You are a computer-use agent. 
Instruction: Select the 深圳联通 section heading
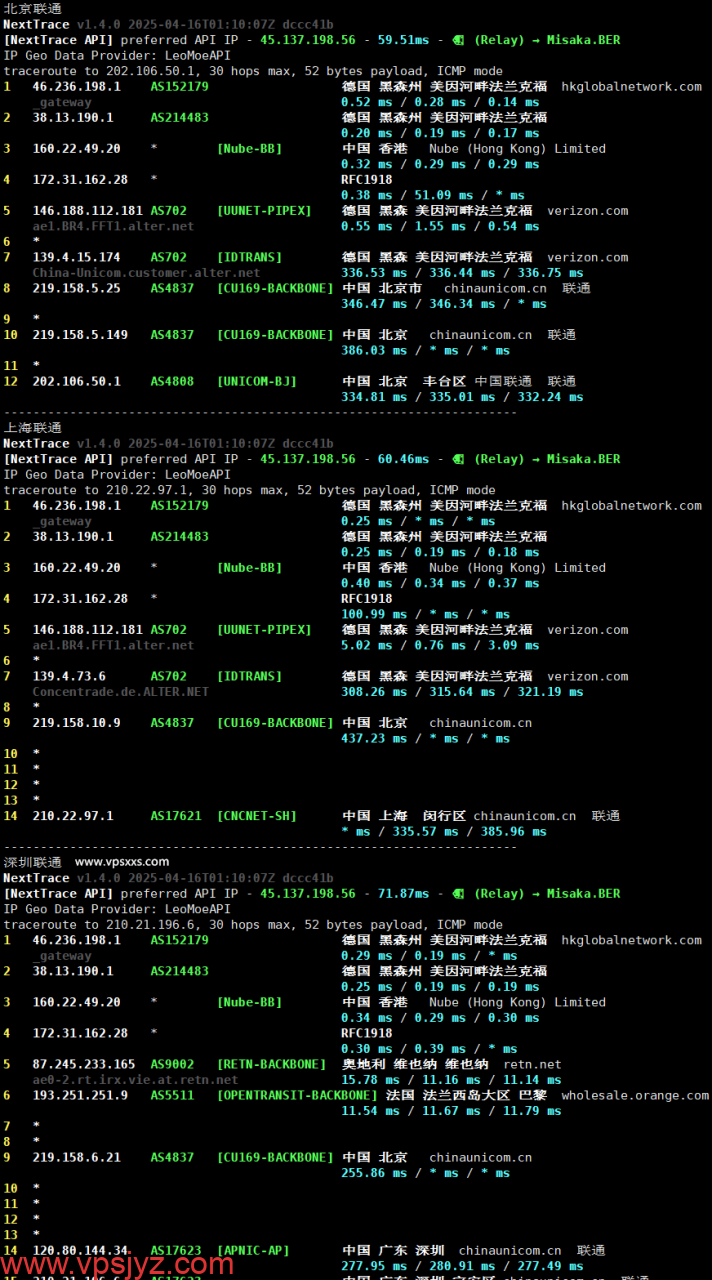(32, 862)
